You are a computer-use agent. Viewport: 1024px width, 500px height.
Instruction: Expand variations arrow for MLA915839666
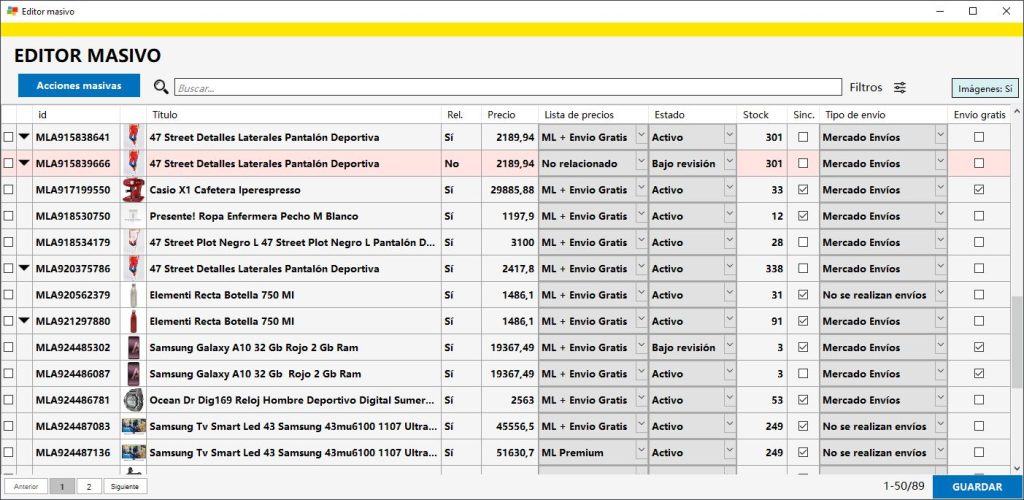coord(24,163)
